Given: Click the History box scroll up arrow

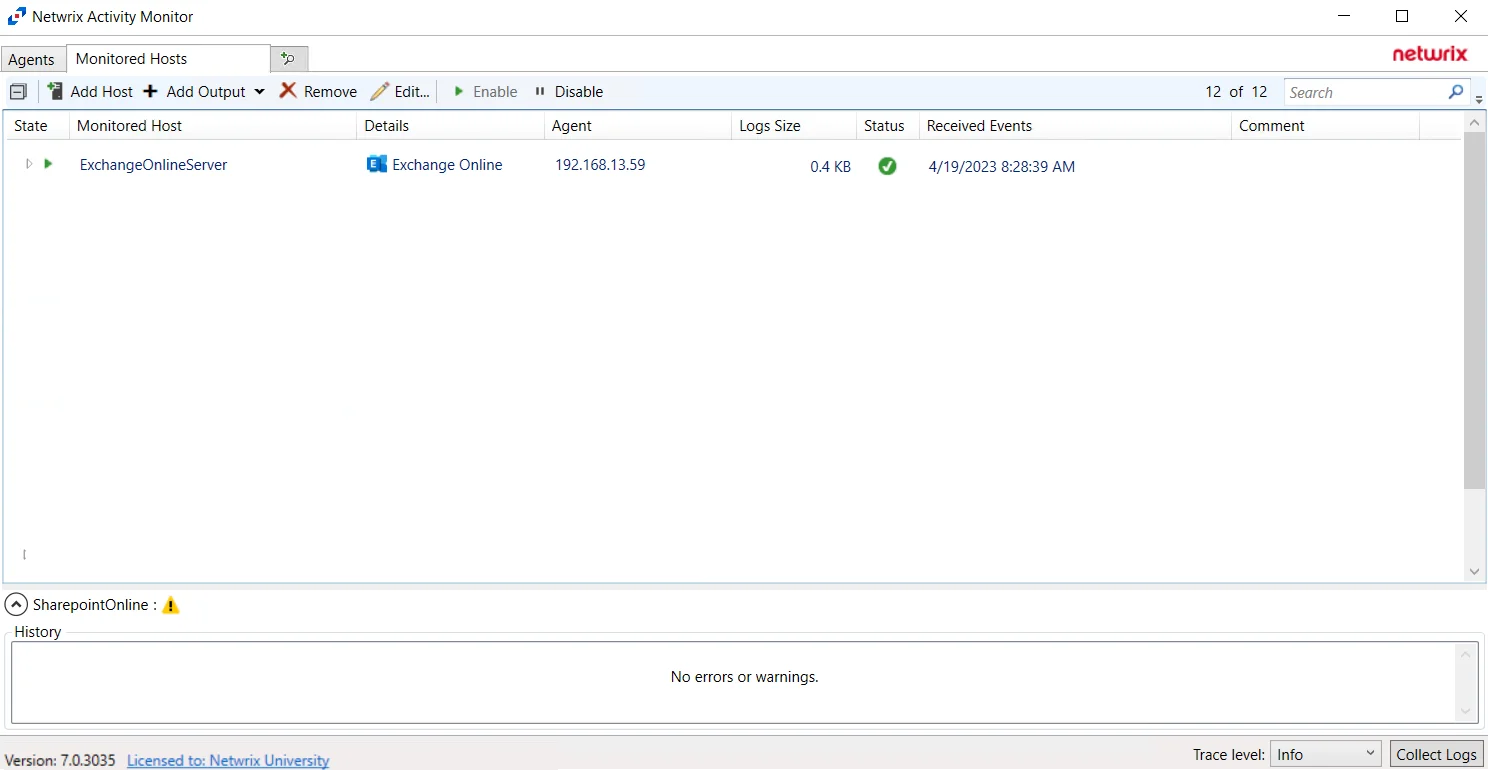Looking at the screenshot, I should [1467, 654].
